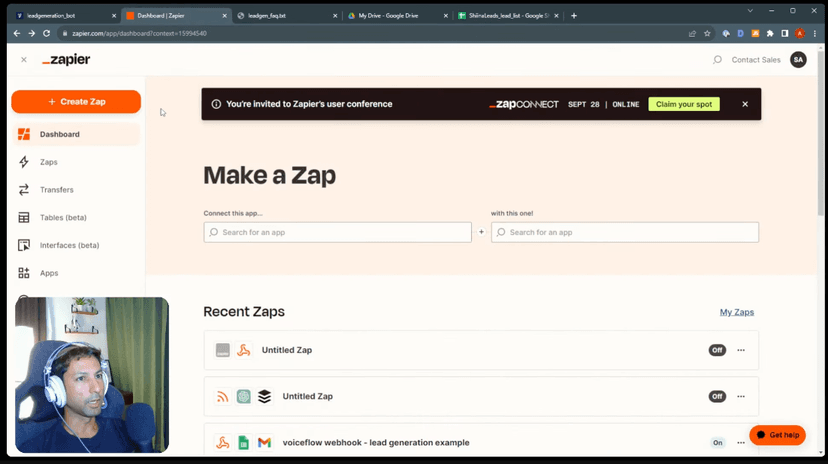The width and height of the screenshot is (828, 464).
Task: Open a new browser tab
Action: point(573,16)
